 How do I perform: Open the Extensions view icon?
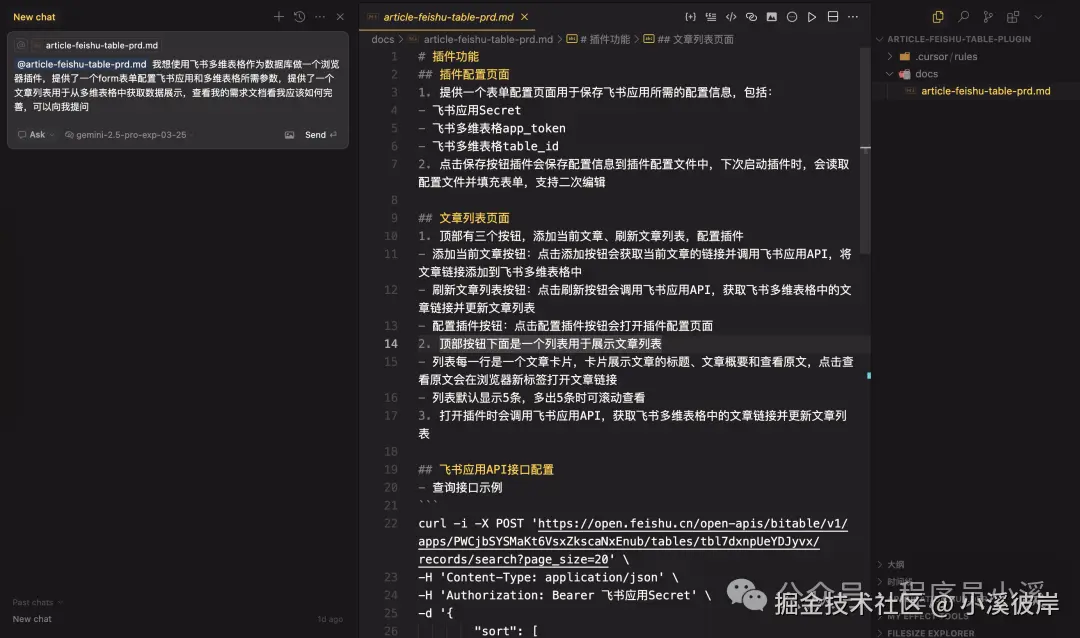(x=1012, y=17)
